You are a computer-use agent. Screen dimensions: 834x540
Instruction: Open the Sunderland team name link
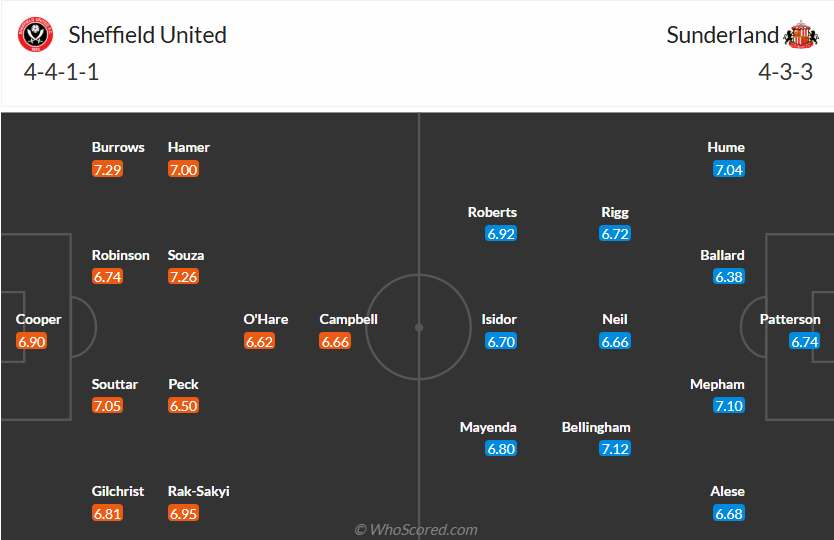[722, 35]
